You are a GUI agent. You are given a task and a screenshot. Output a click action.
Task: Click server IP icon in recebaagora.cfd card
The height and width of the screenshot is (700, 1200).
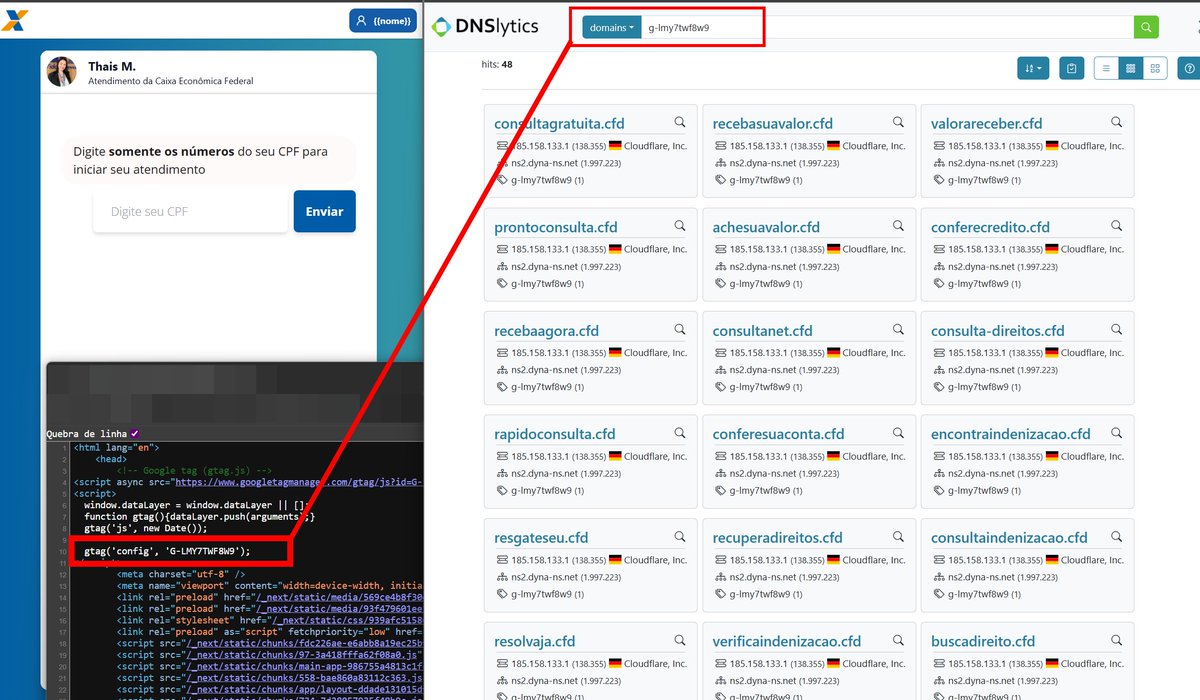coord(502,353)
